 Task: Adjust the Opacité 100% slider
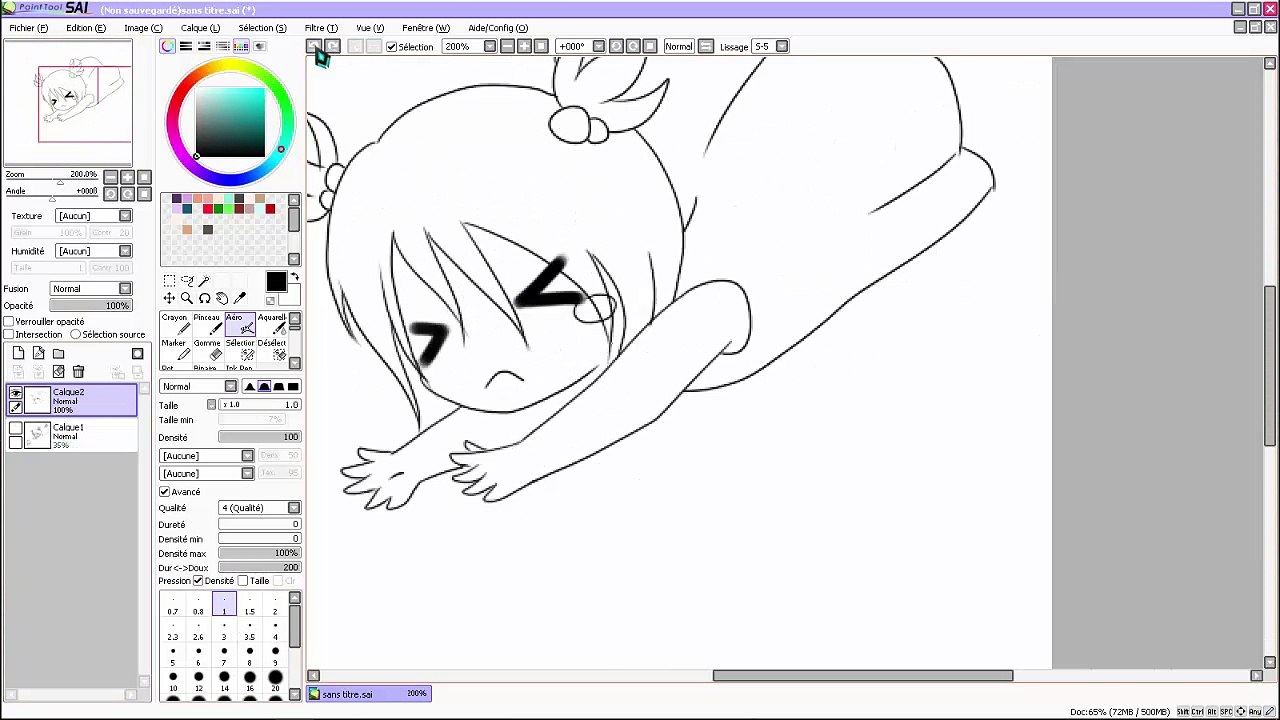click(91, 306)
